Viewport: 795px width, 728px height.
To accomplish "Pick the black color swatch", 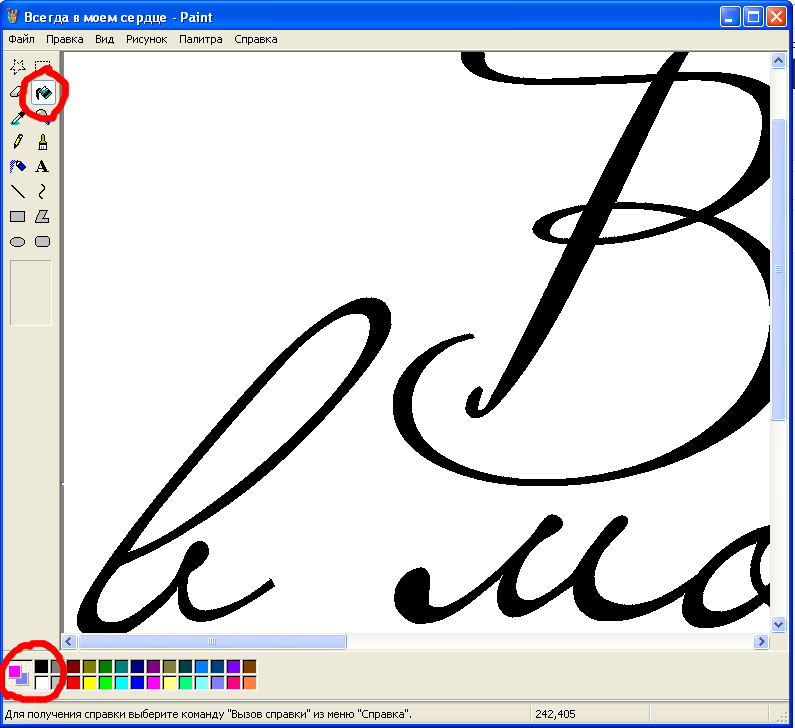I will 42,666.
